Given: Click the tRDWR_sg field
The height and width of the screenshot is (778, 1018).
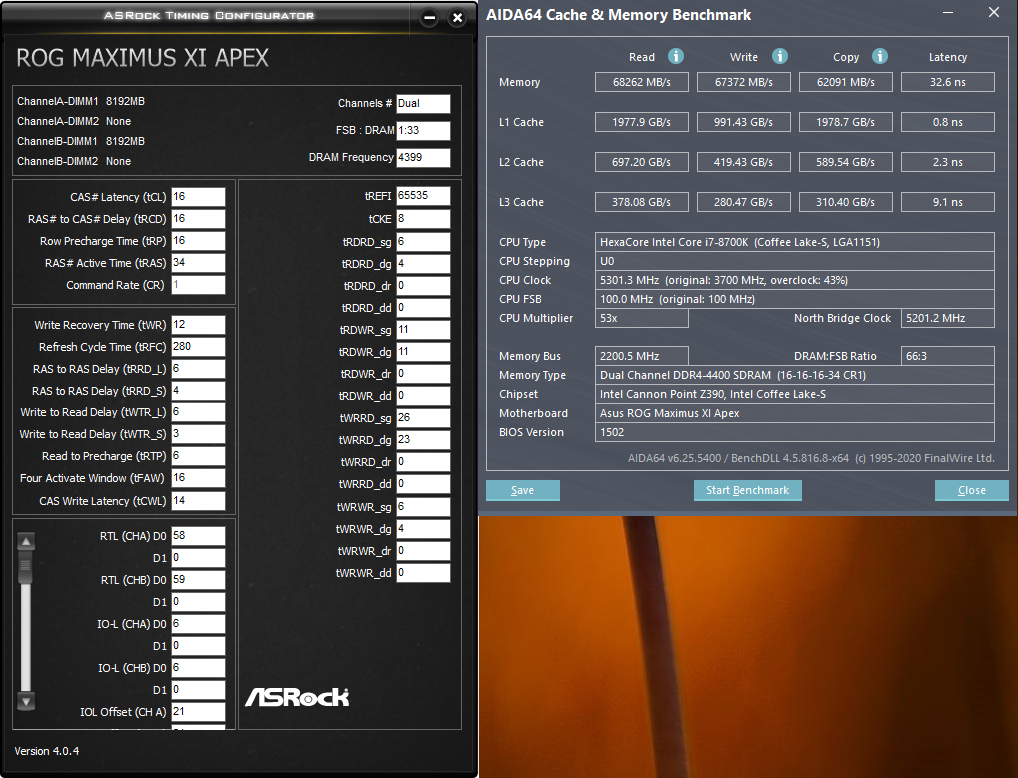Looking at the screenshot, I should click(x=423, y=330).
